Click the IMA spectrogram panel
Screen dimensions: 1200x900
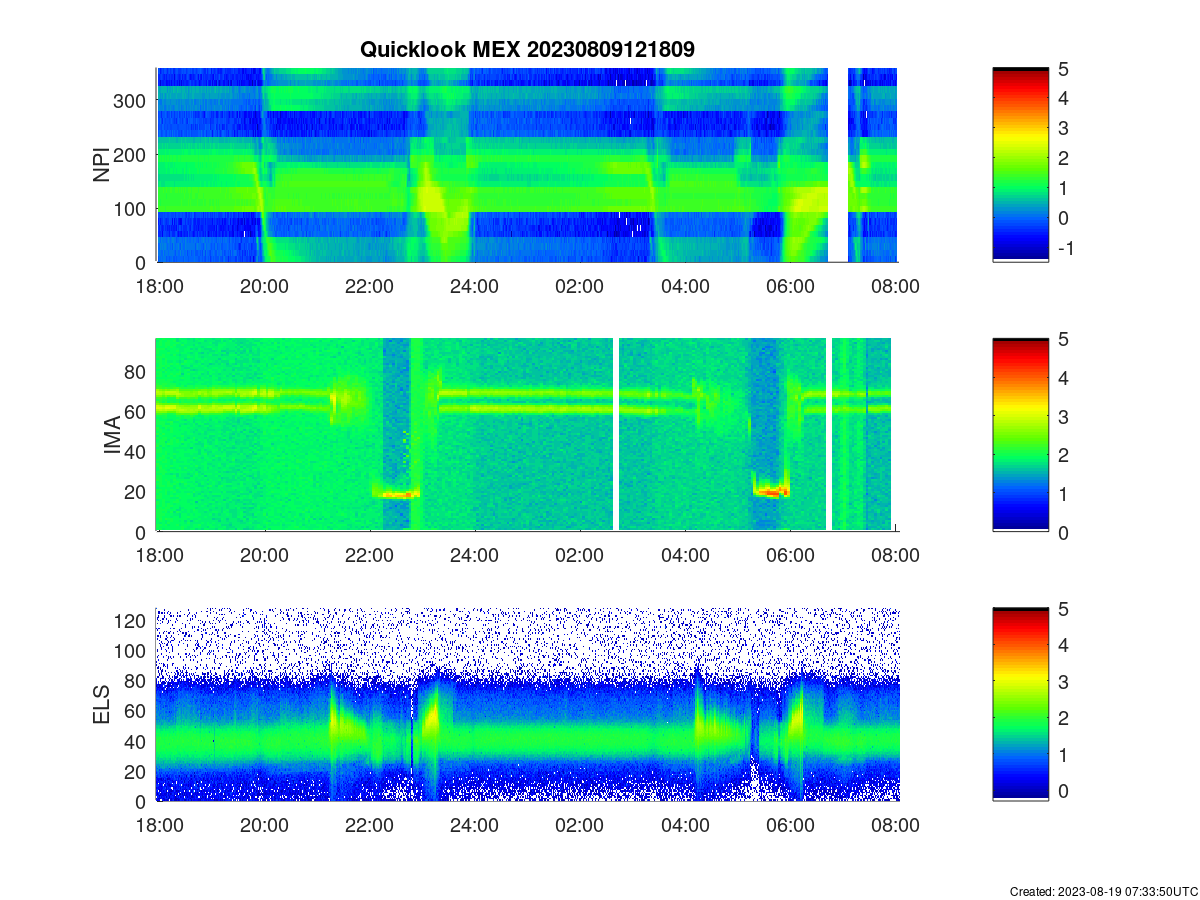[x=527, y=435]
